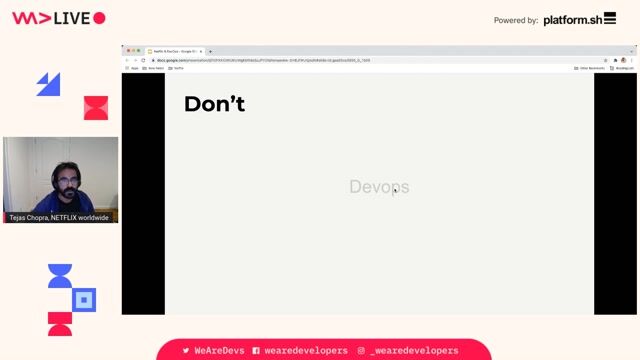This screenshot has width=640, height=360.
Task: Click the WeAreDevelopers LIVE logo
Action: tap(59, 18)
